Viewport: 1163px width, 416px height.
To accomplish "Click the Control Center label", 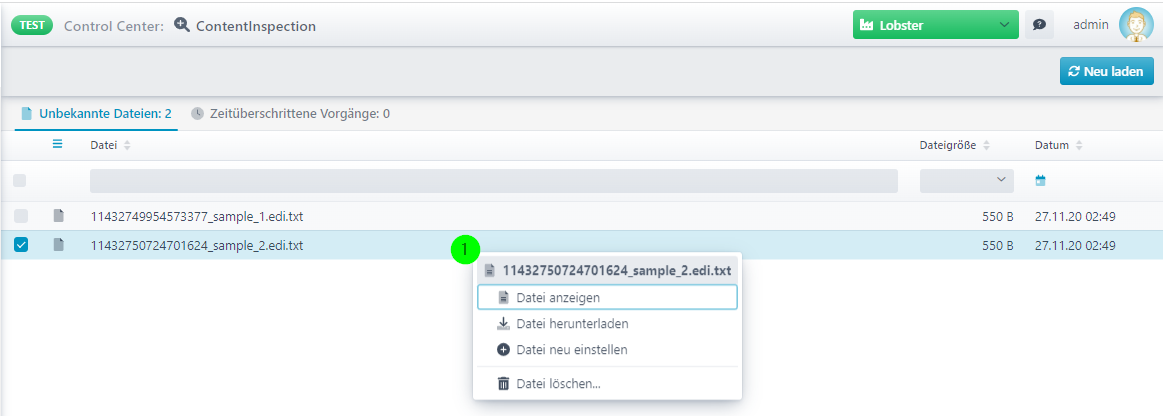I will [114, 26].
